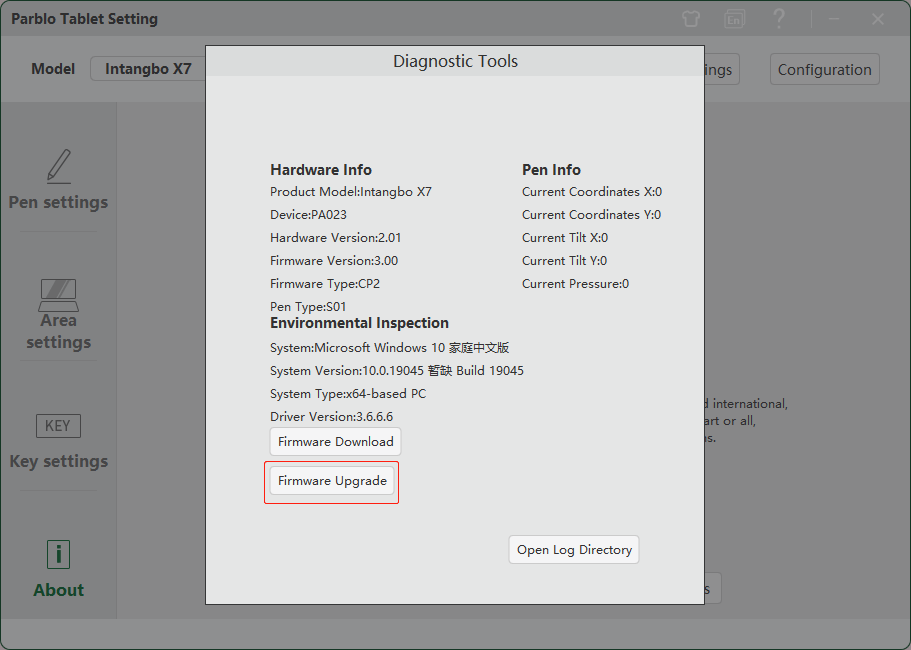The image size is (911, 650).
Task: Open the Model Intangbo X7 dropdown
Action: pos(148,69)
